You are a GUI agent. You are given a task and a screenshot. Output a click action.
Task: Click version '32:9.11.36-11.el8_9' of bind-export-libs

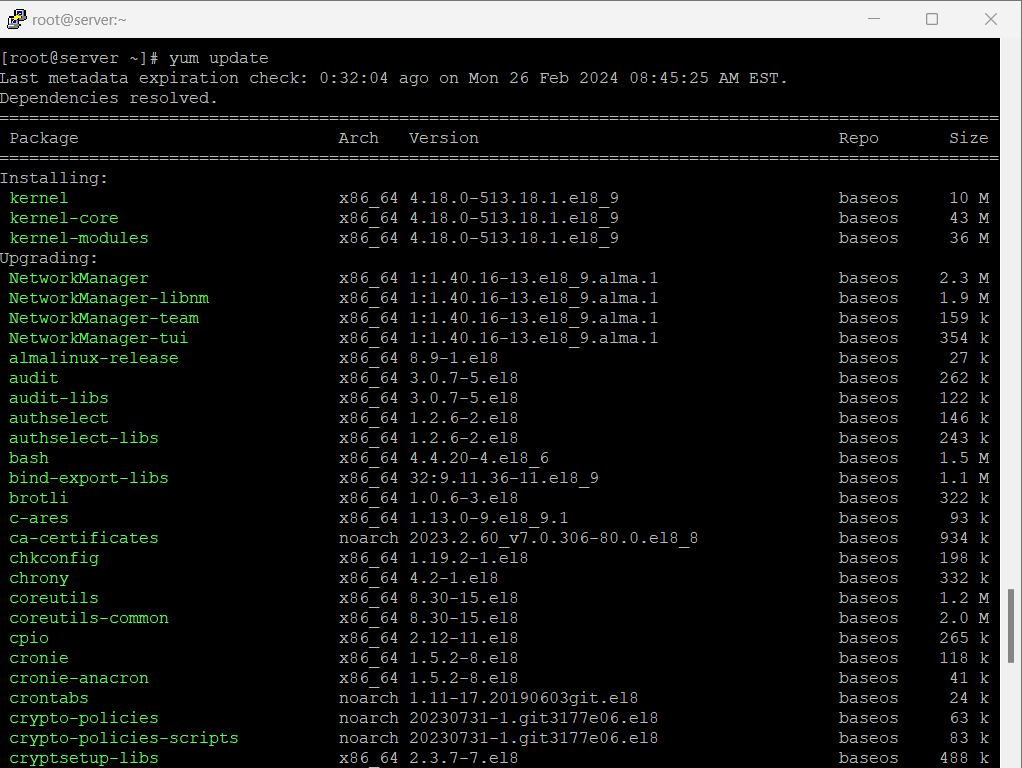point(504,478)
